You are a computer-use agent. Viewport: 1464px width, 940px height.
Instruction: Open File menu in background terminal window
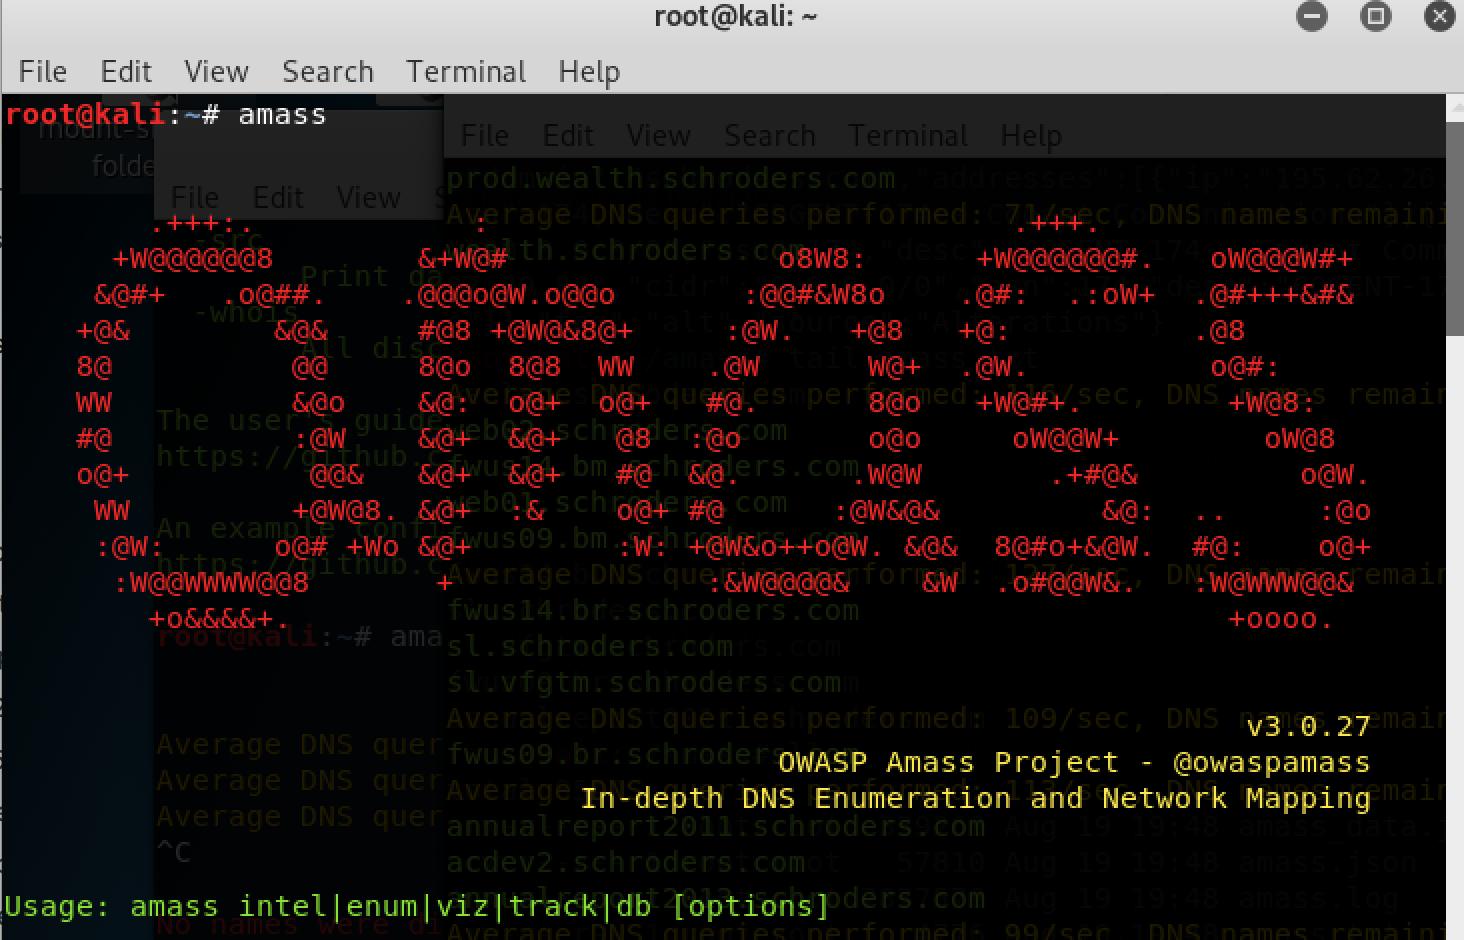coord(485,135)
